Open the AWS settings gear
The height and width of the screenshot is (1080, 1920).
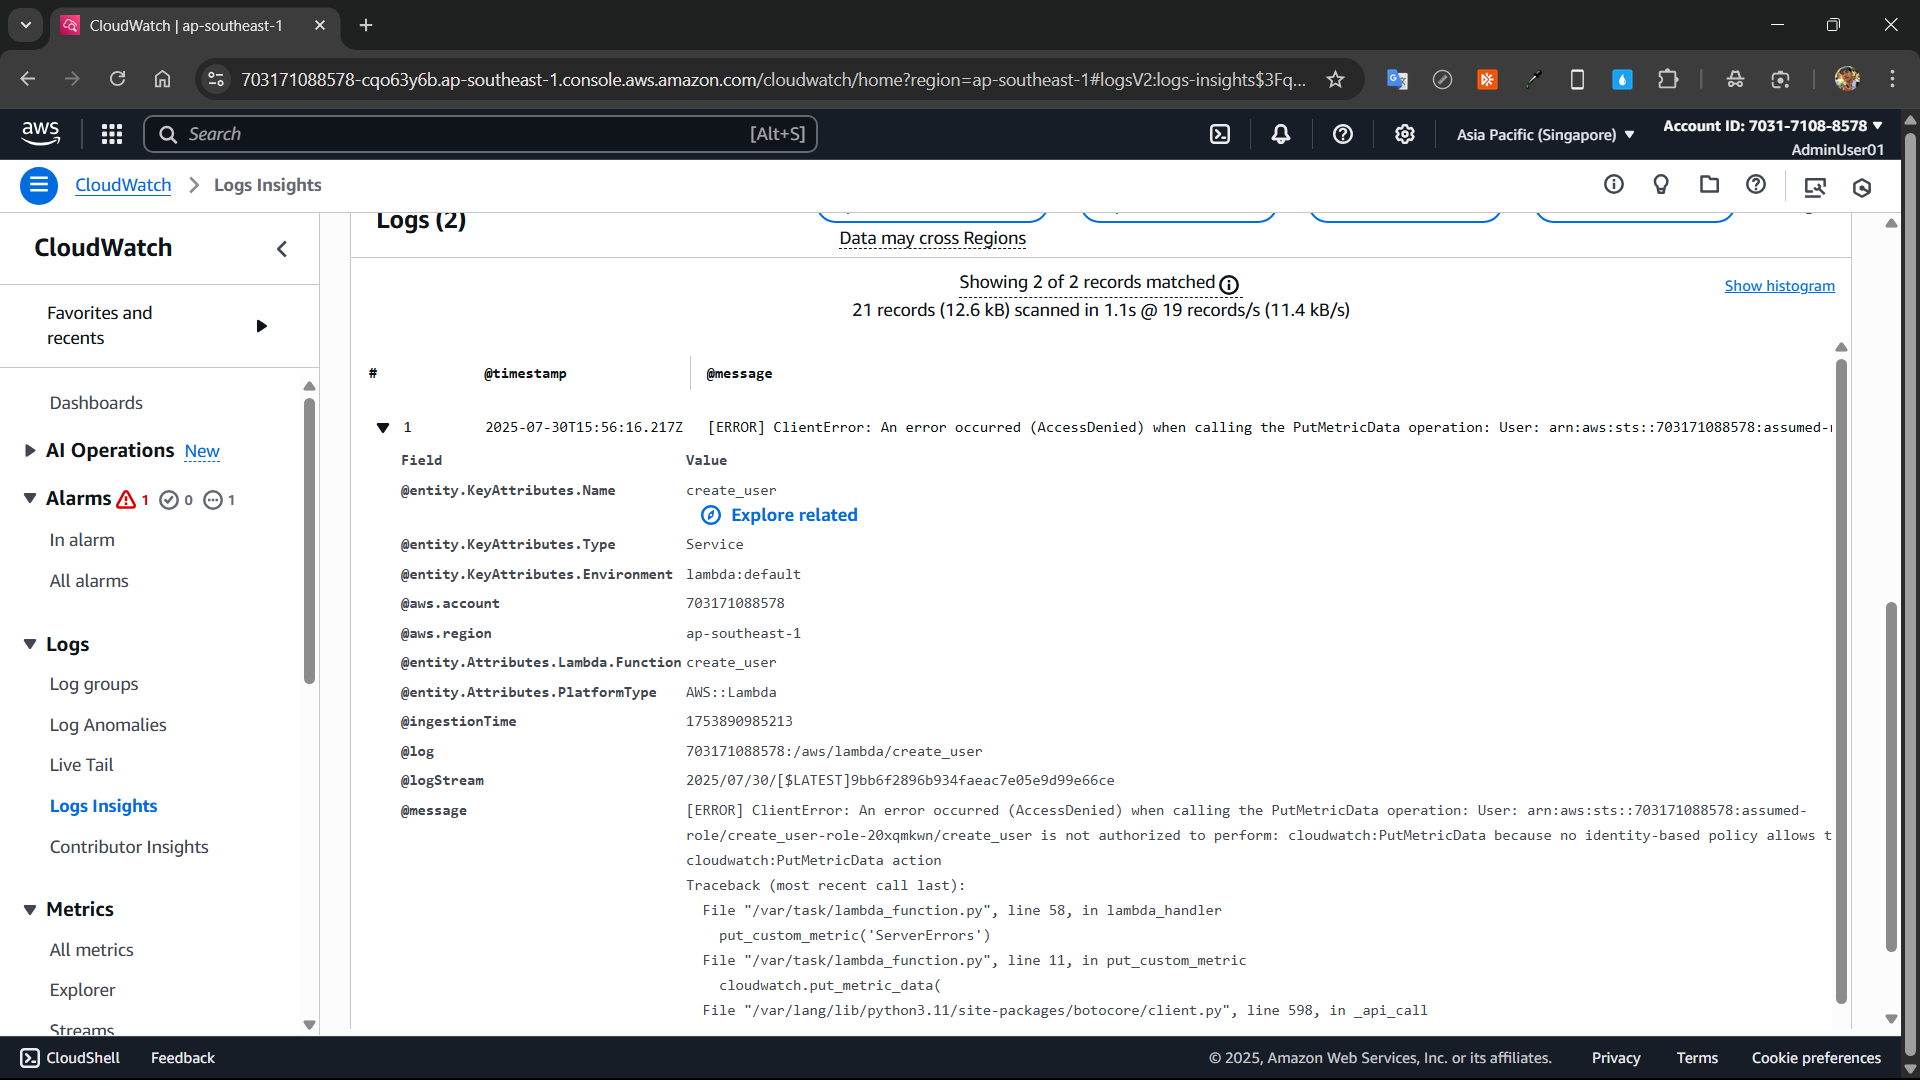point(1405,134)
